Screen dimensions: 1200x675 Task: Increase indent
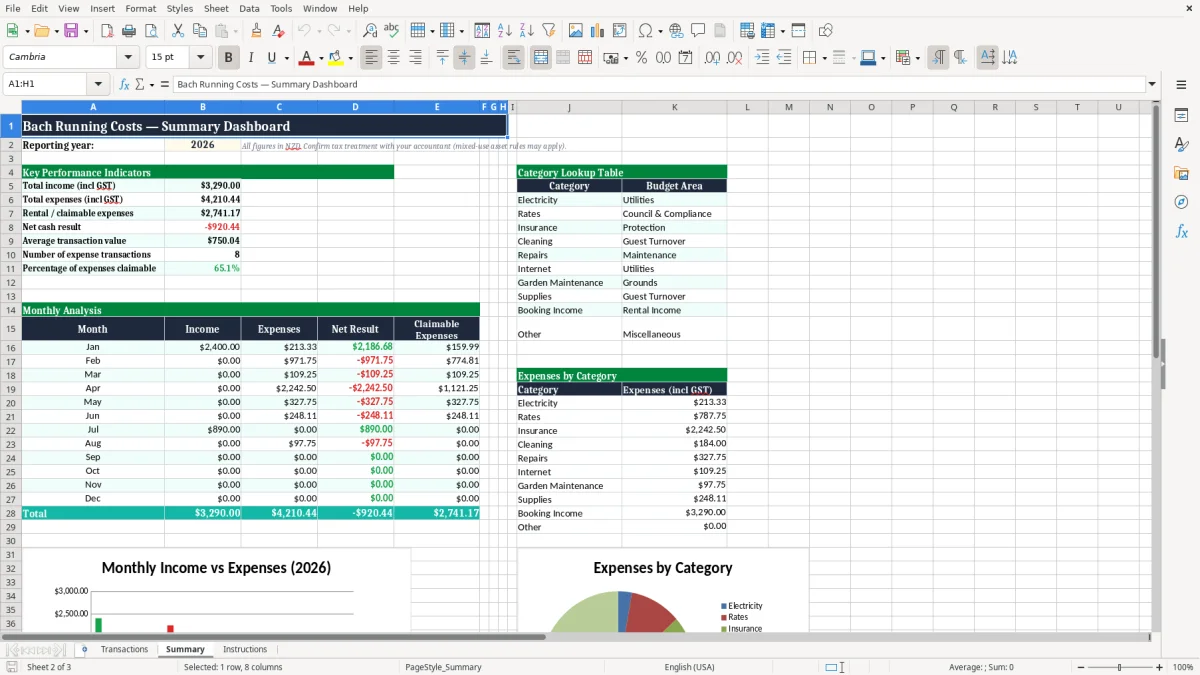[x=762, y=58]
